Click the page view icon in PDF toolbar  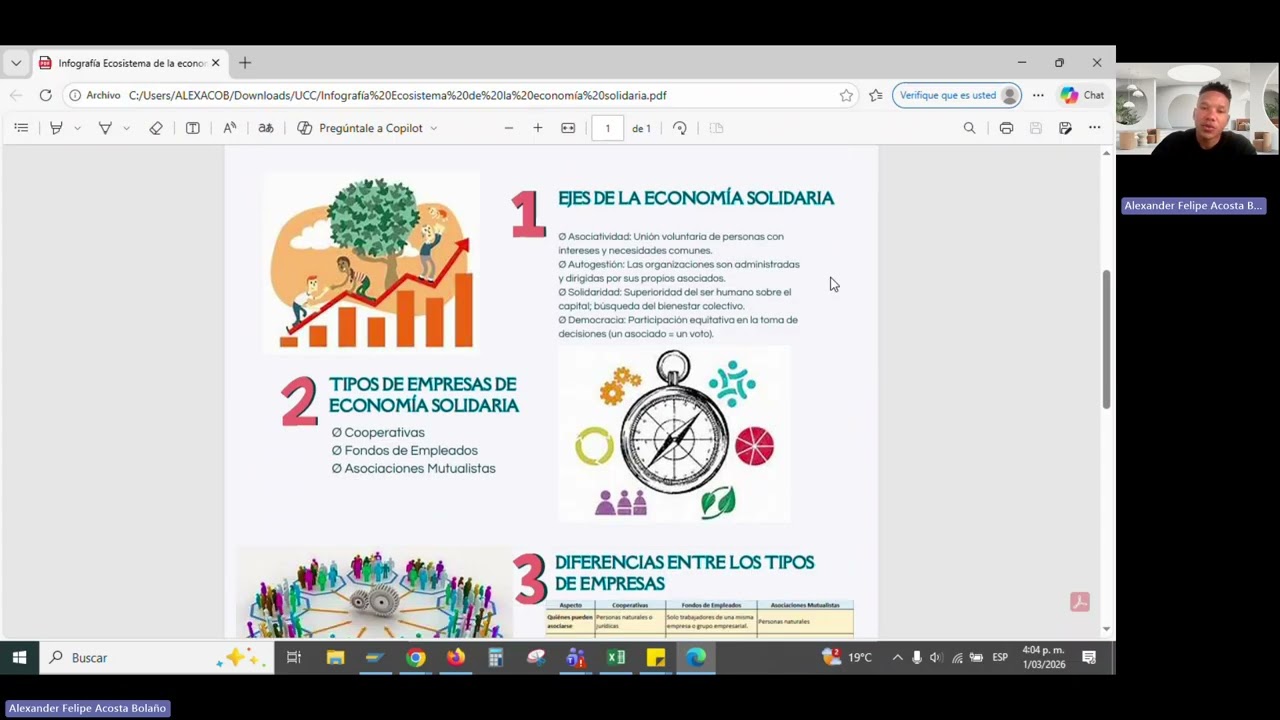[716, 128]
